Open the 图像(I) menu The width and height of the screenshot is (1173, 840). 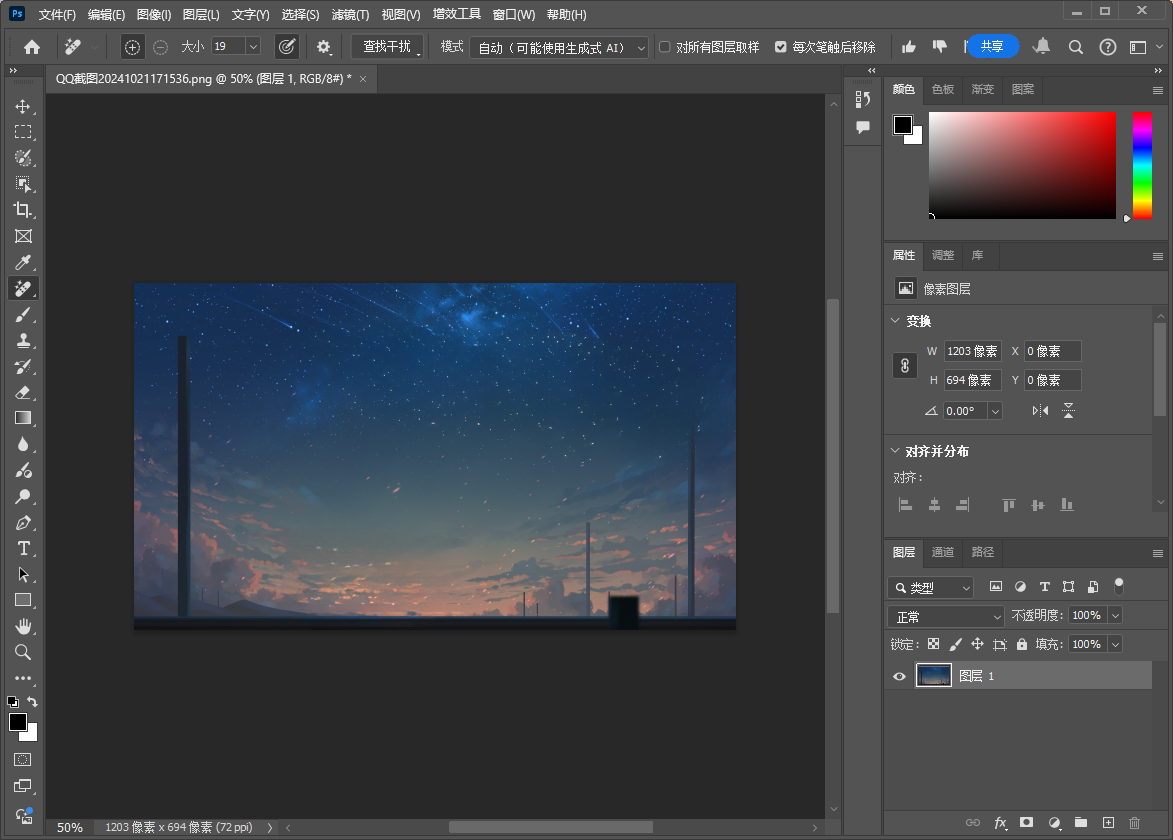click(154, 14)
